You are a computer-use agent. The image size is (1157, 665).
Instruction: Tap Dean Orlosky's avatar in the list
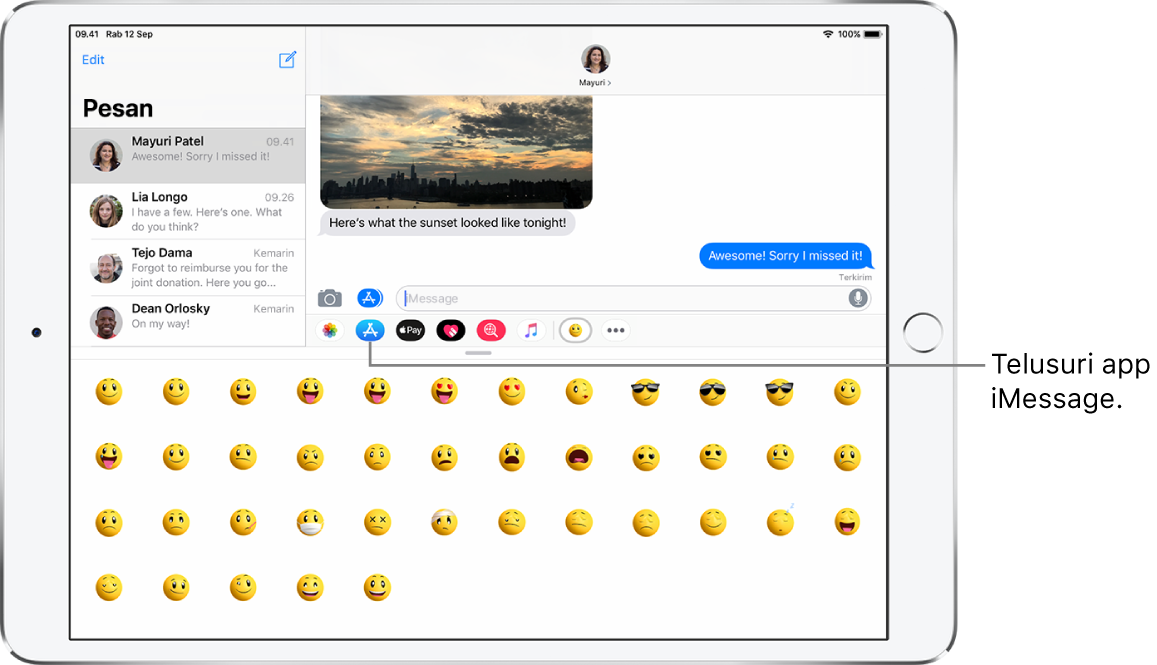[x=106, y=323]
